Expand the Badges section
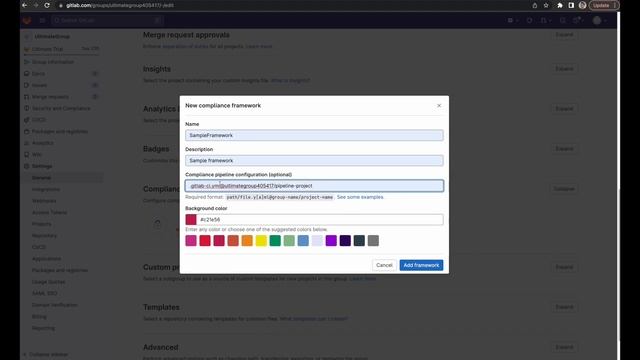640x360 pixels. pos(564,149)
